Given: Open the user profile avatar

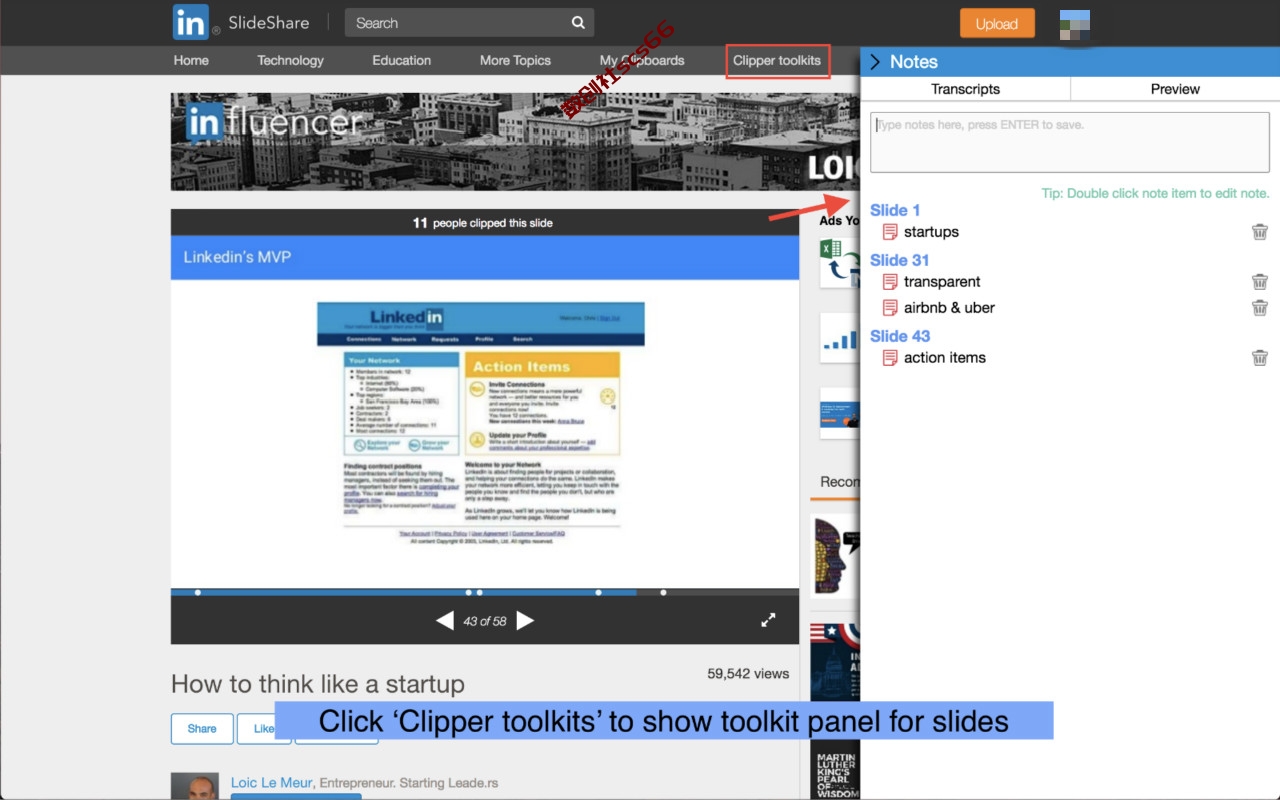Looking at the screenshot, I should tap(1075, 24).
